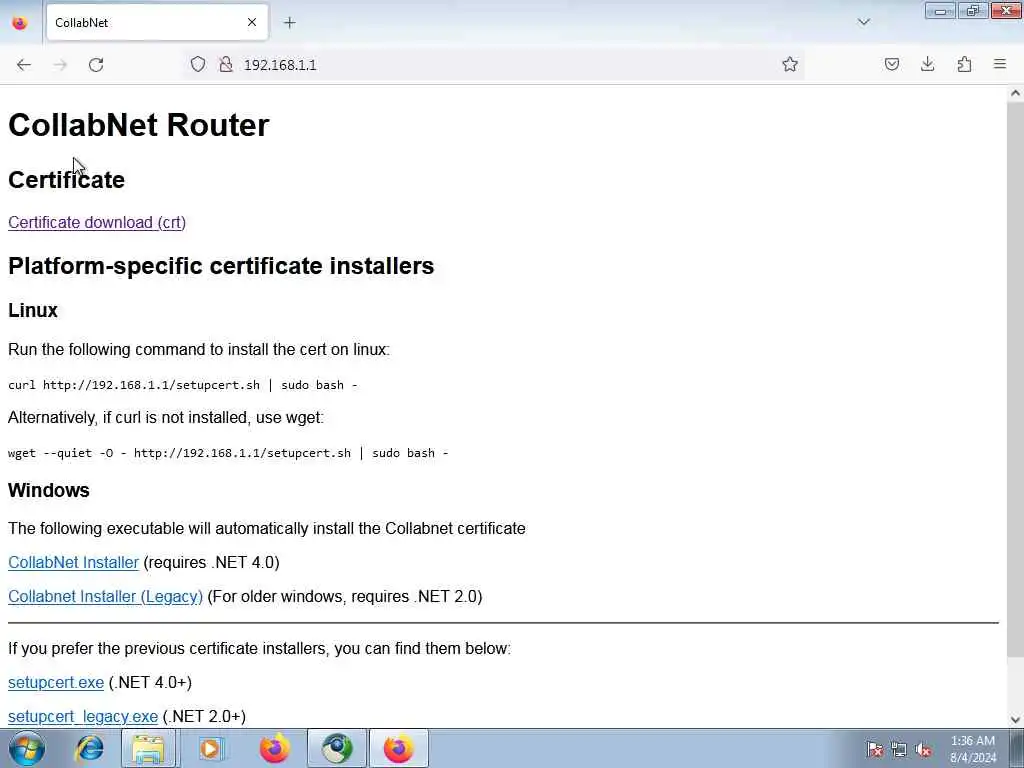The width and height of the screenshot is (1024, 768).
Task: Open Windows Explorer from the taskbar
Action: click(148, 748)
